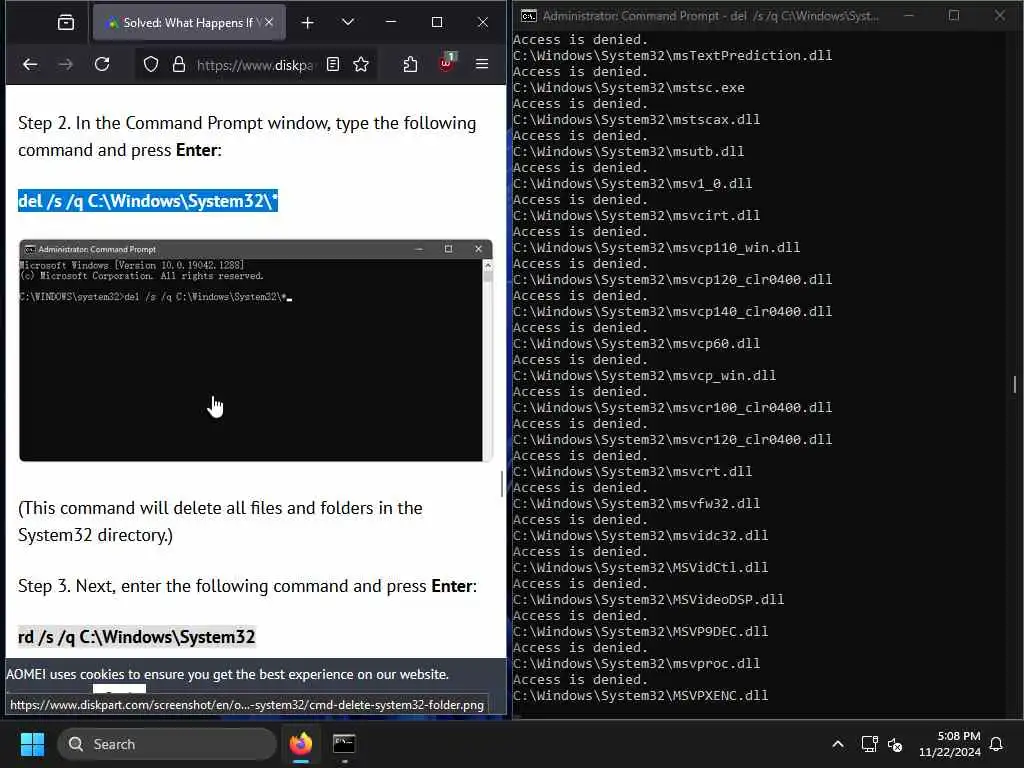Bookmark this page with the star

361,64
